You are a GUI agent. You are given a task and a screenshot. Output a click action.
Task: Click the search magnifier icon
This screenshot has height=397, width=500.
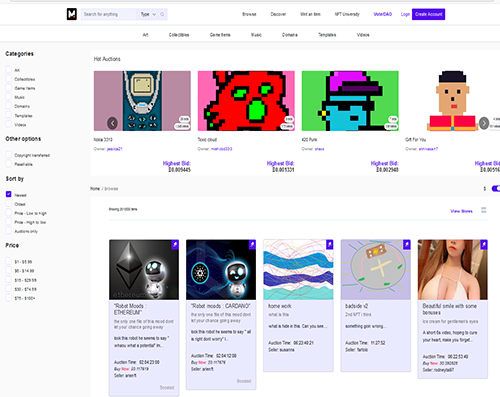coord(162,14)
